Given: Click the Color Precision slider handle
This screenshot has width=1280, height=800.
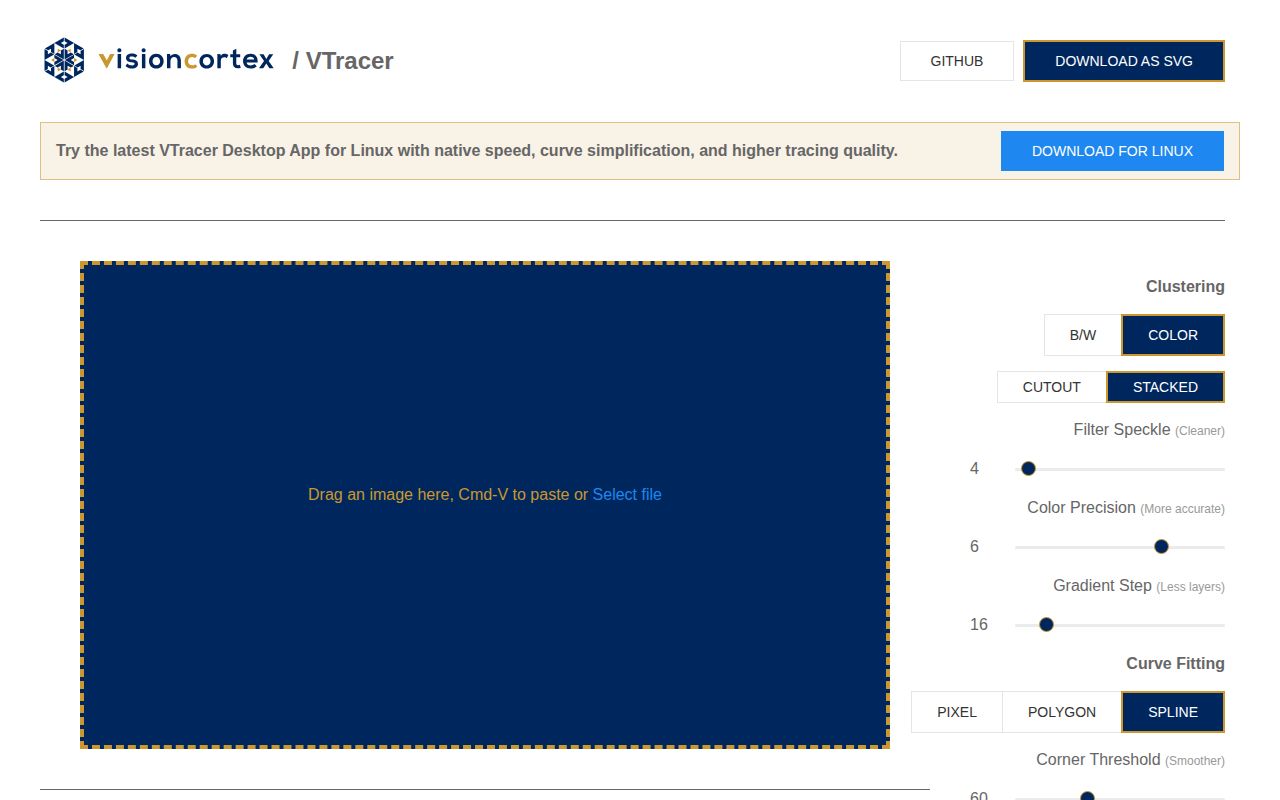Looking at the screenshot, I should (1161, 546).
